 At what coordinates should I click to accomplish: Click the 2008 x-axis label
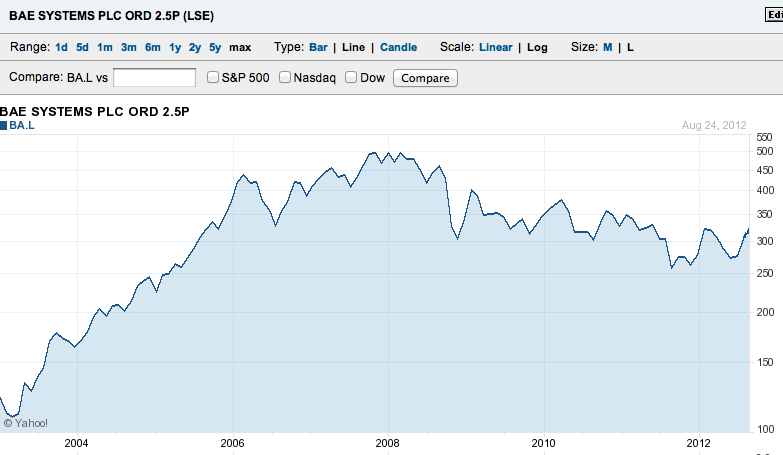click(388, 443)
